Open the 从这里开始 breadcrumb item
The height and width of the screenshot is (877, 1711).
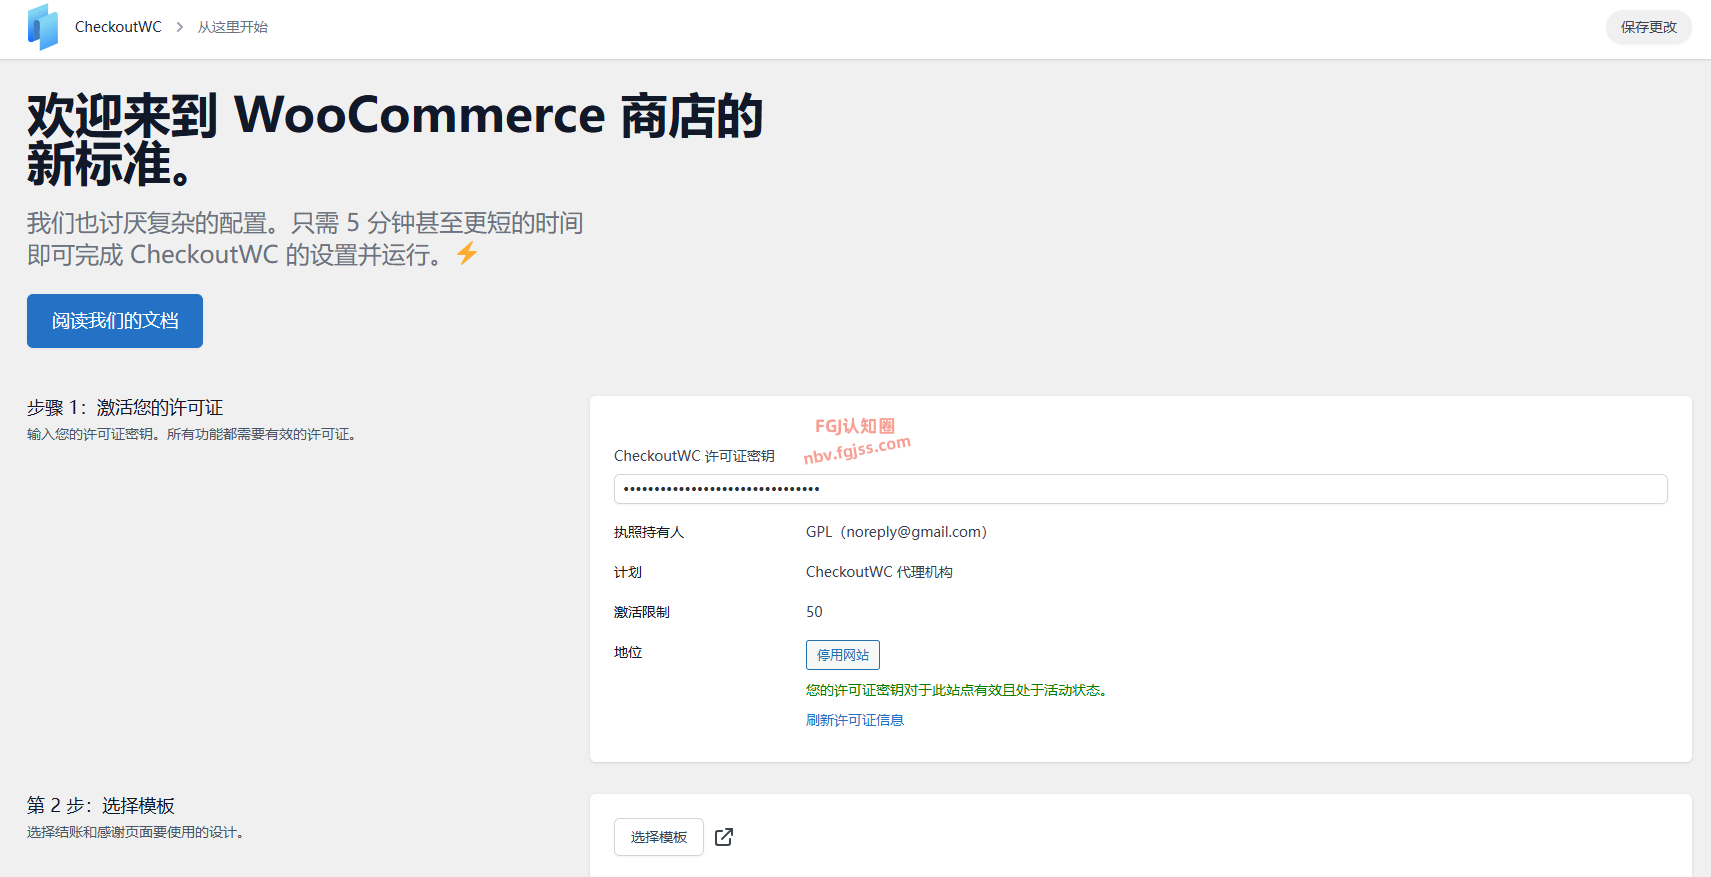pos(233,27)
